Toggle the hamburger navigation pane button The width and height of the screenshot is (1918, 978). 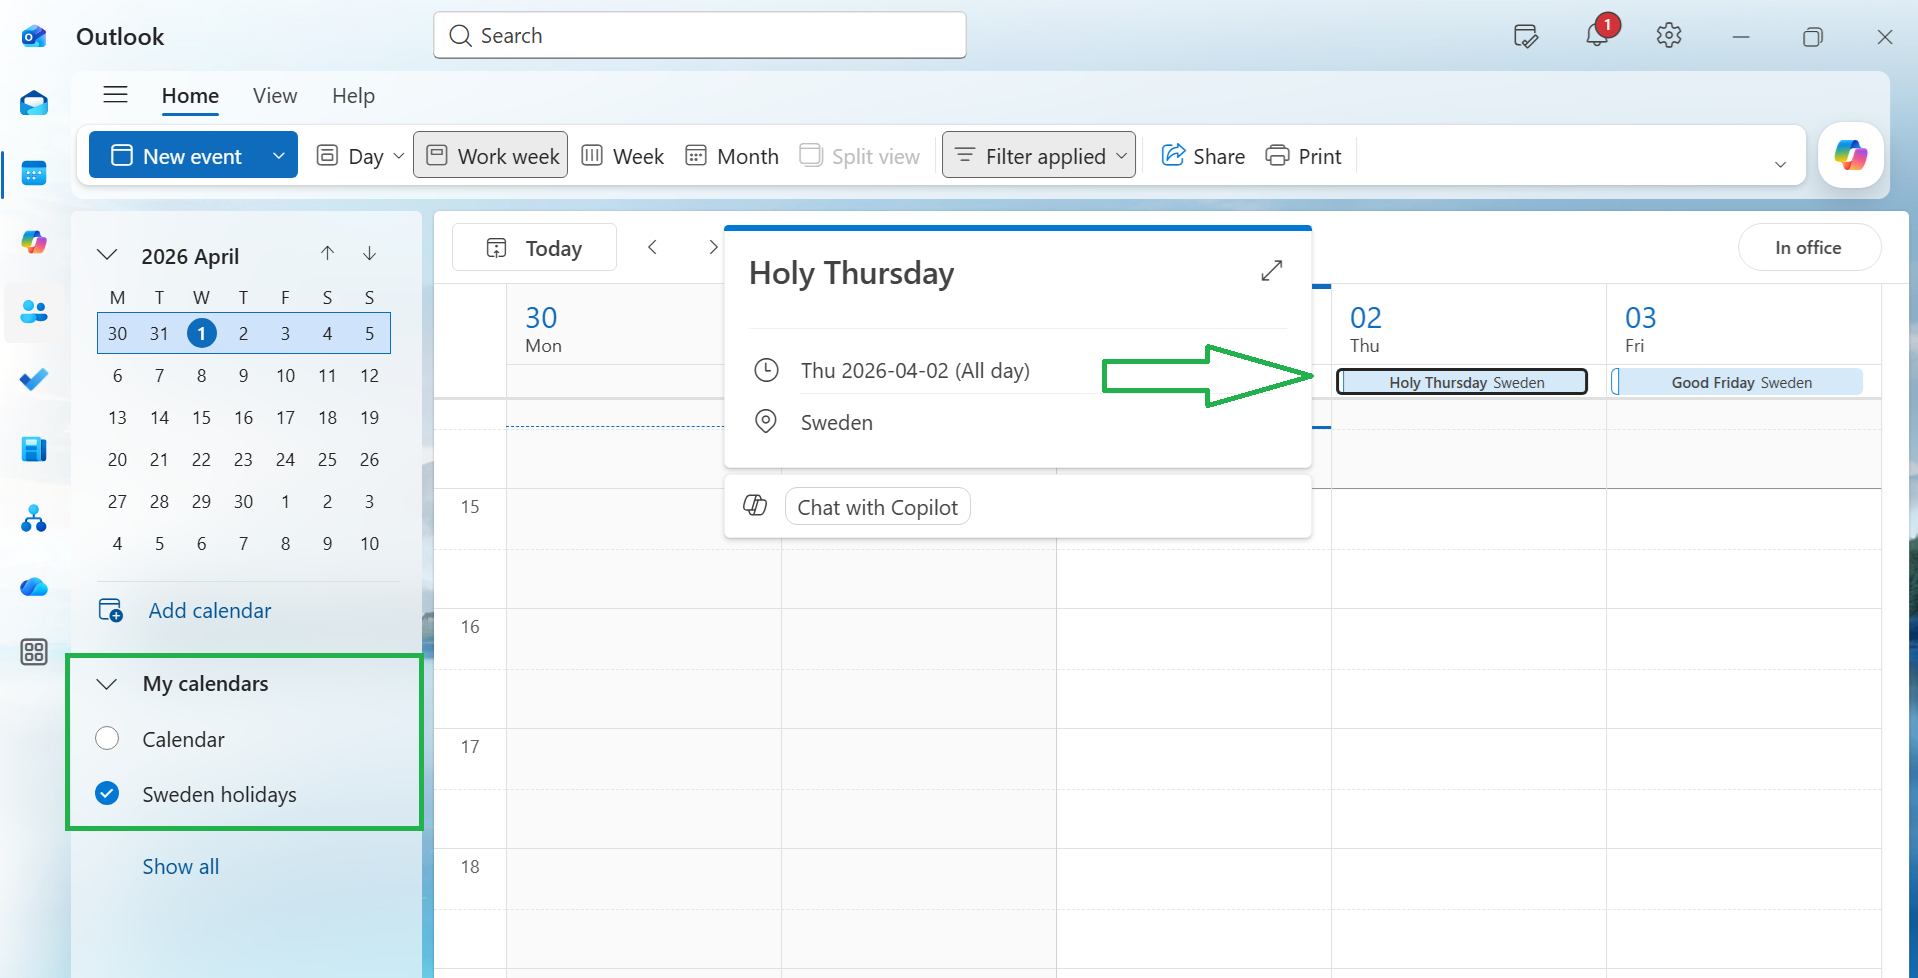116,95
